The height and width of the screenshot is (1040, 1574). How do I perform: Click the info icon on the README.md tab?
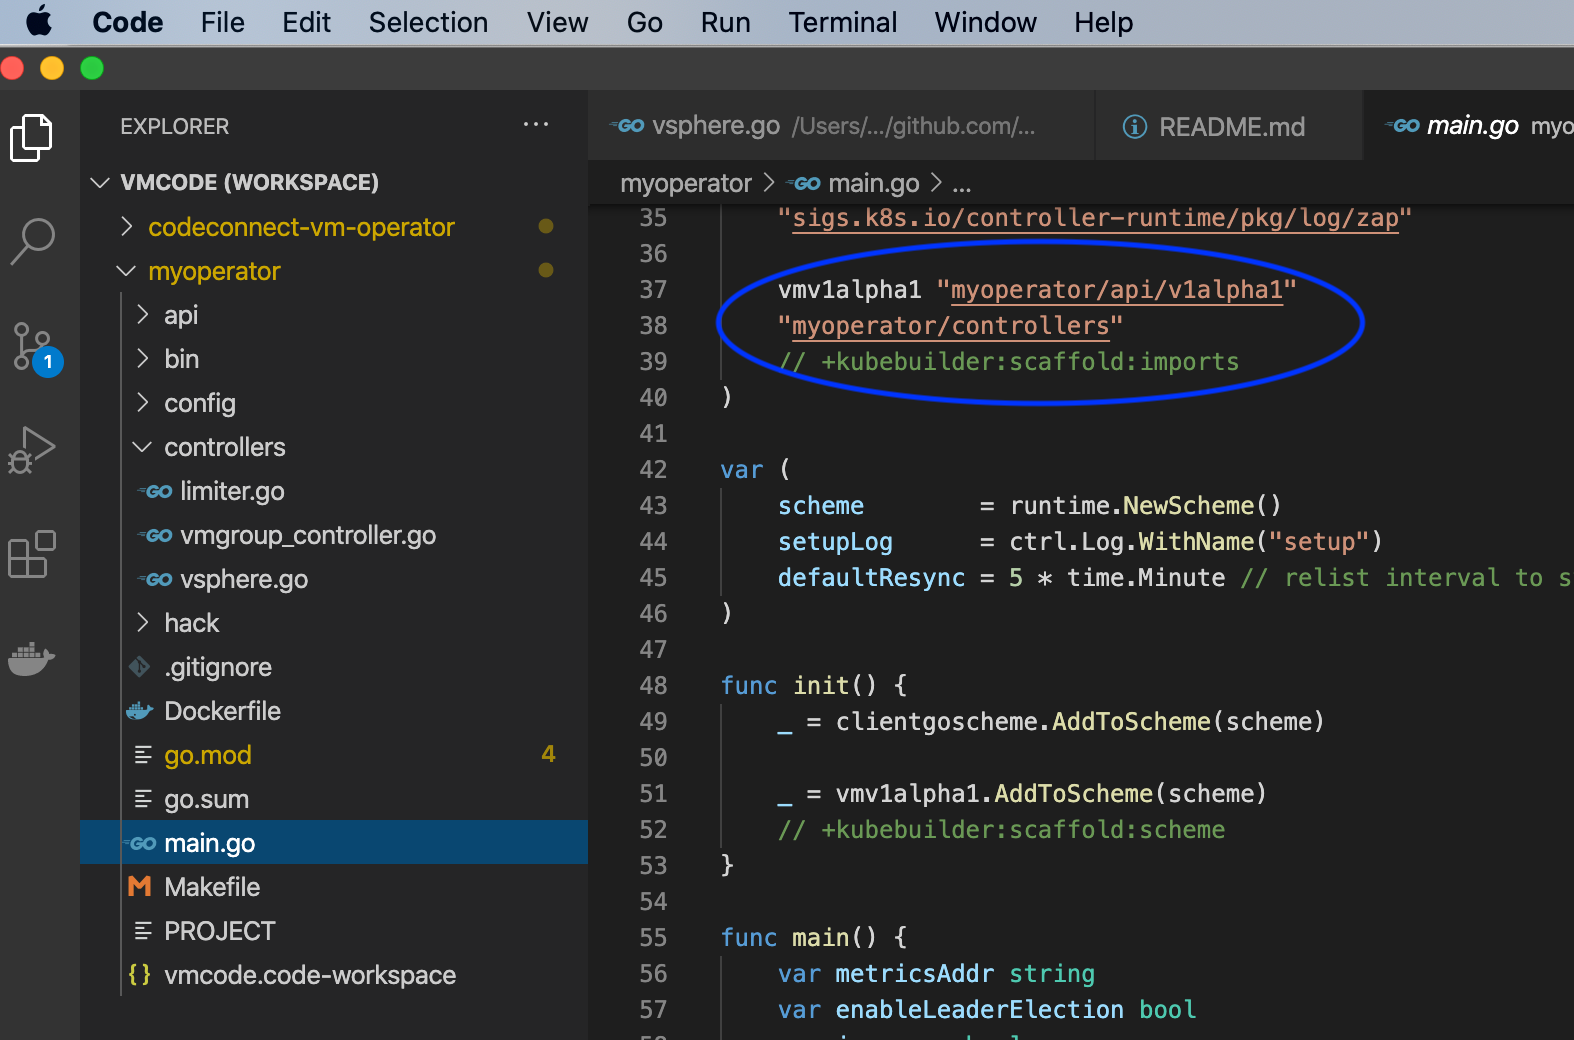tap(1135, 127)
